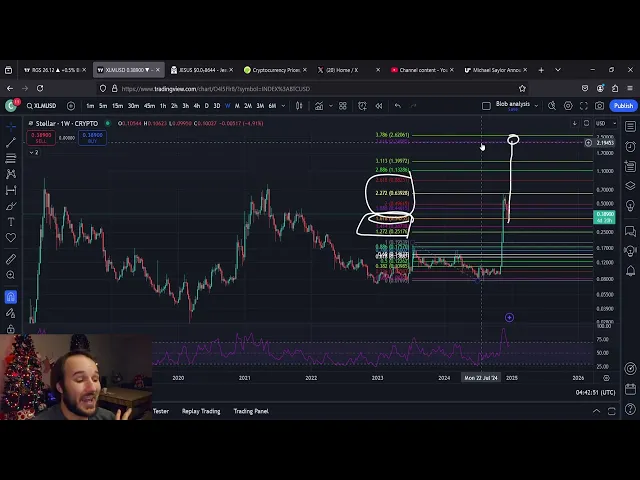640x480 pixels.
Task: Click the compare or add symbol plus button
Action: tap(71, 106)
